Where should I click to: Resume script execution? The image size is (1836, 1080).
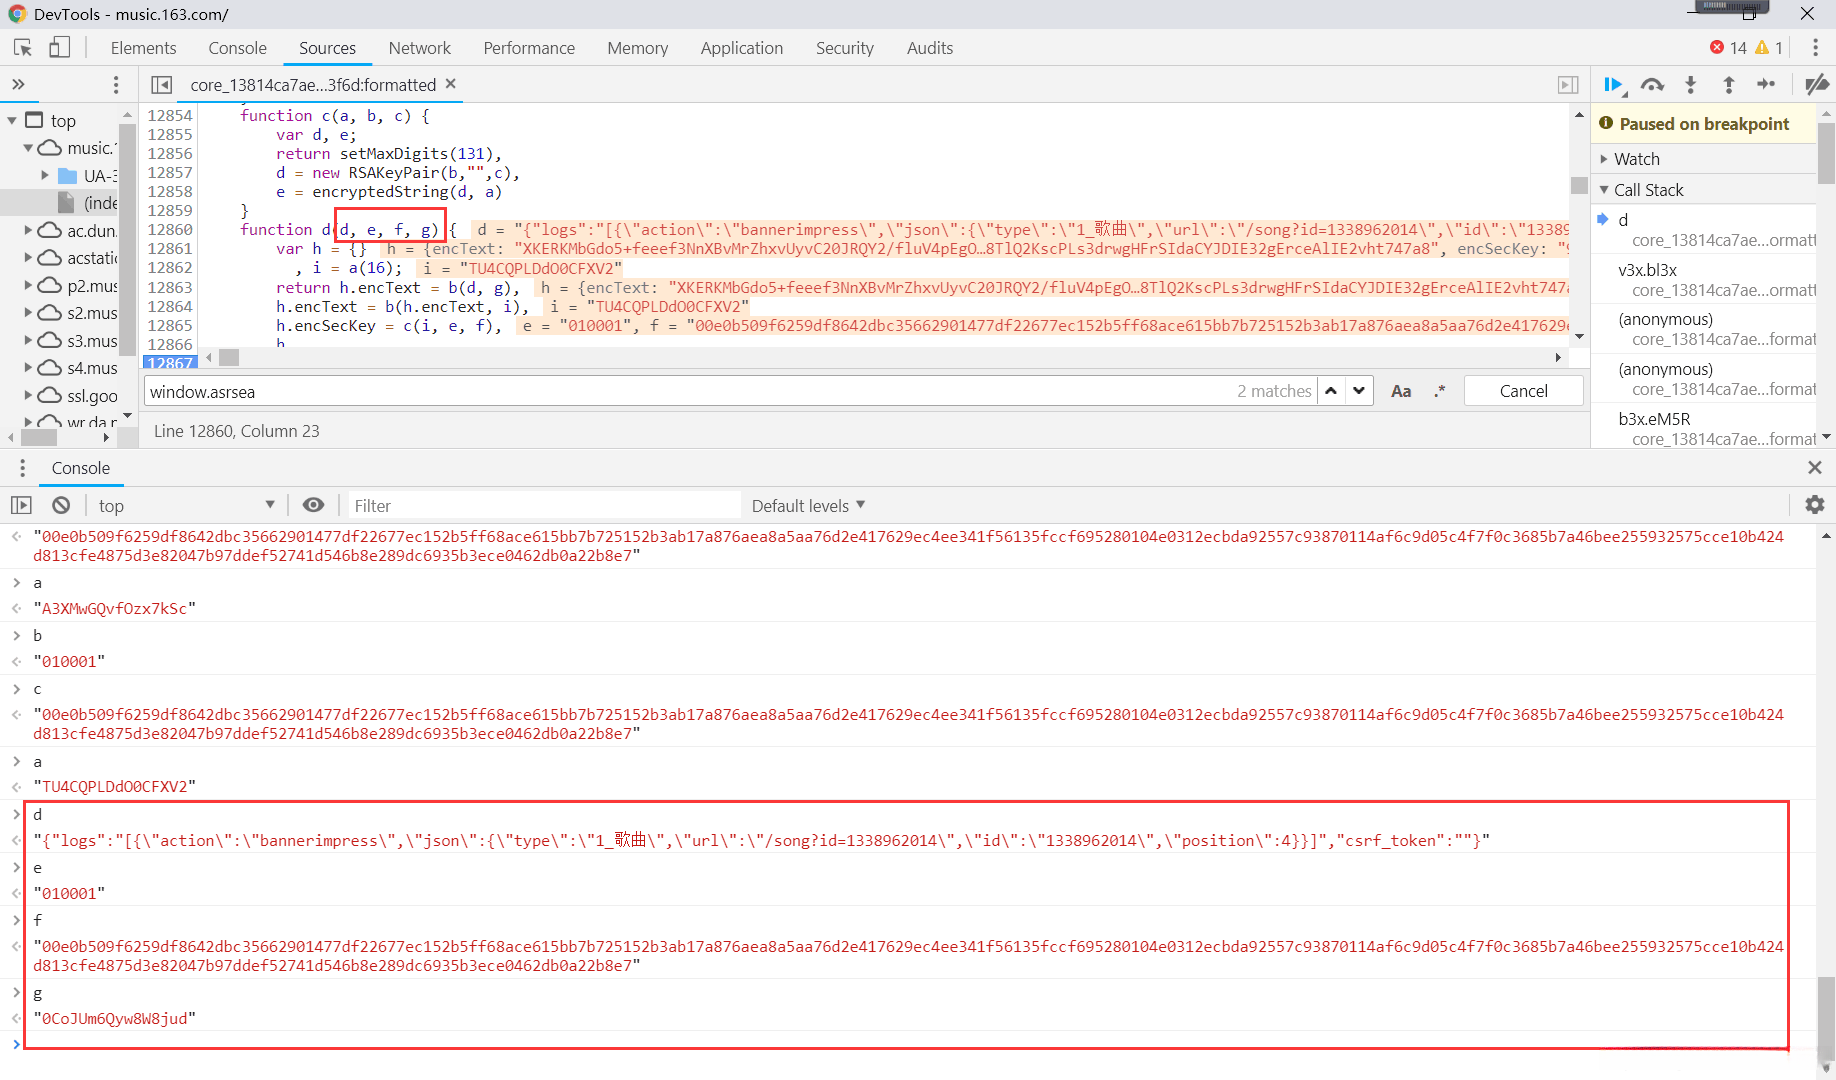click(1614, 85)
